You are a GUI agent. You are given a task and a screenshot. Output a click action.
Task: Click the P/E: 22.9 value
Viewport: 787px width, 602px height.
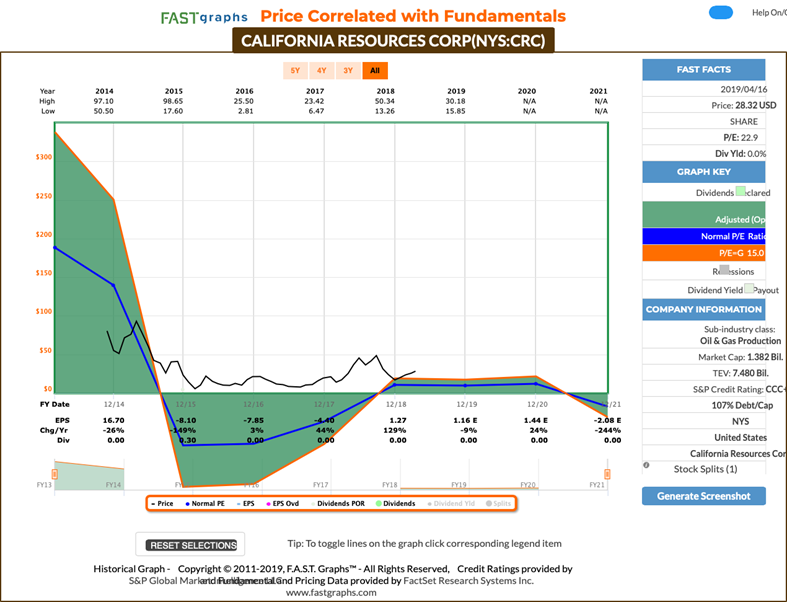(740, 138)
